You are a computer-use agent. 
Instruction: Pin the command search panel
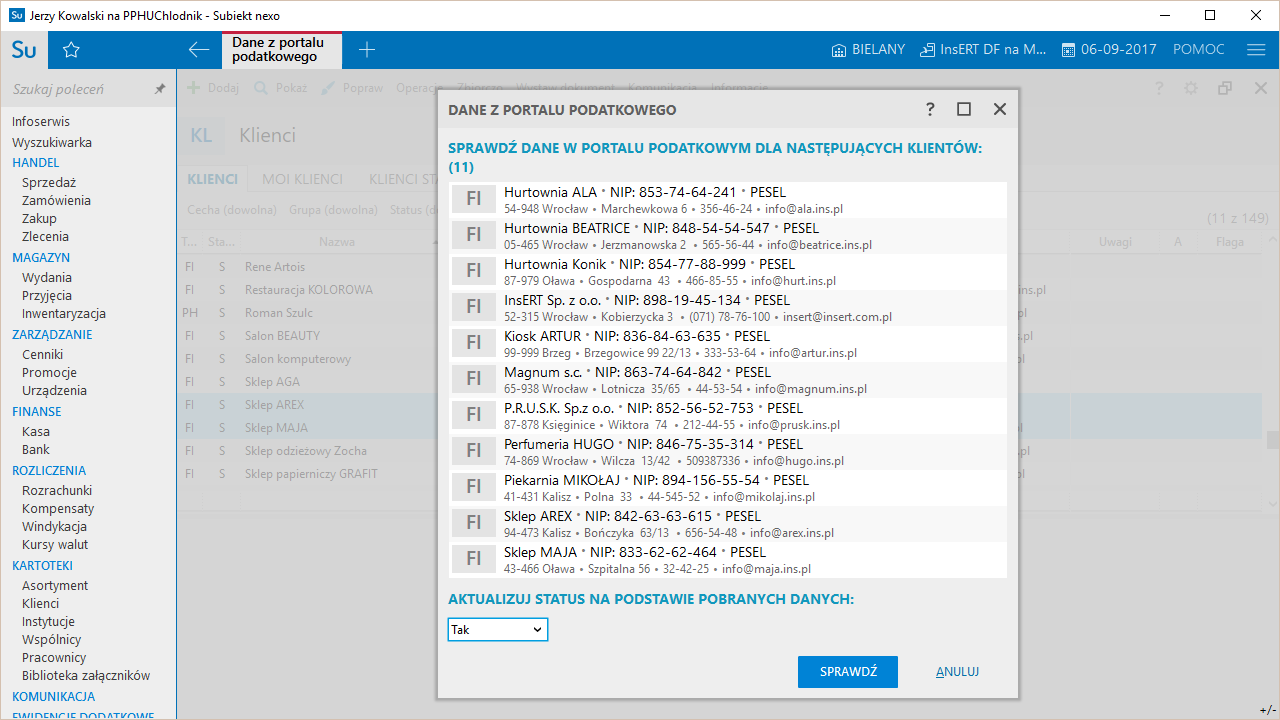(159, 89)
